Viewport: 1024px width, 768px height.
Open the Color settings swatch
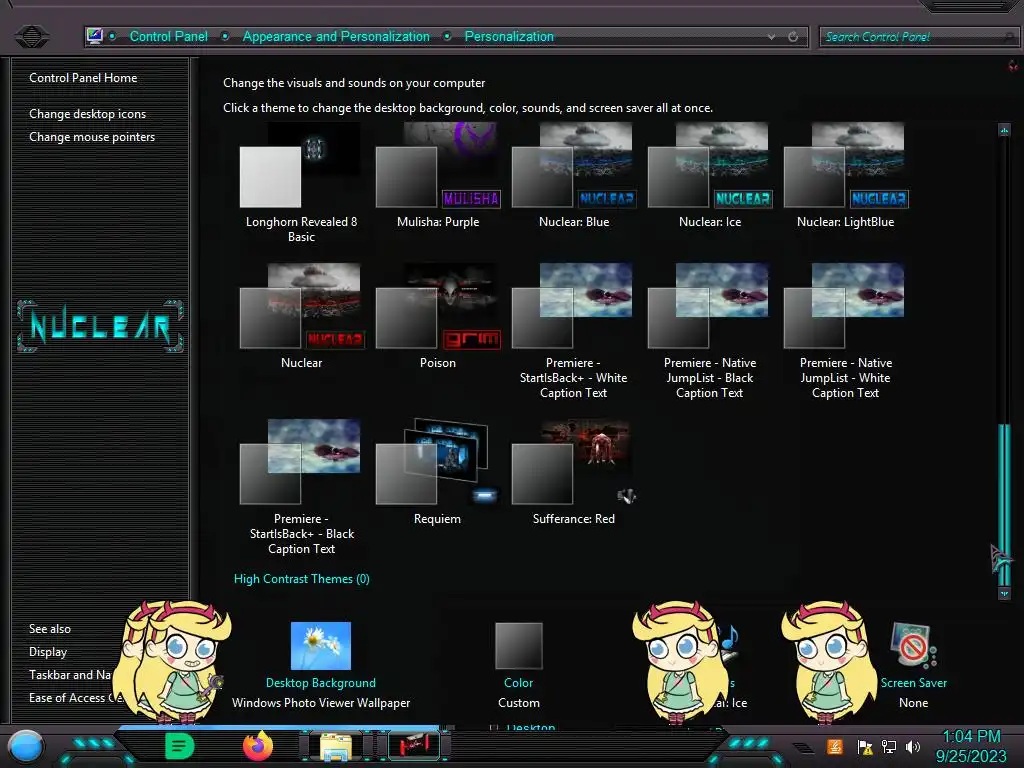pos(519,646)
